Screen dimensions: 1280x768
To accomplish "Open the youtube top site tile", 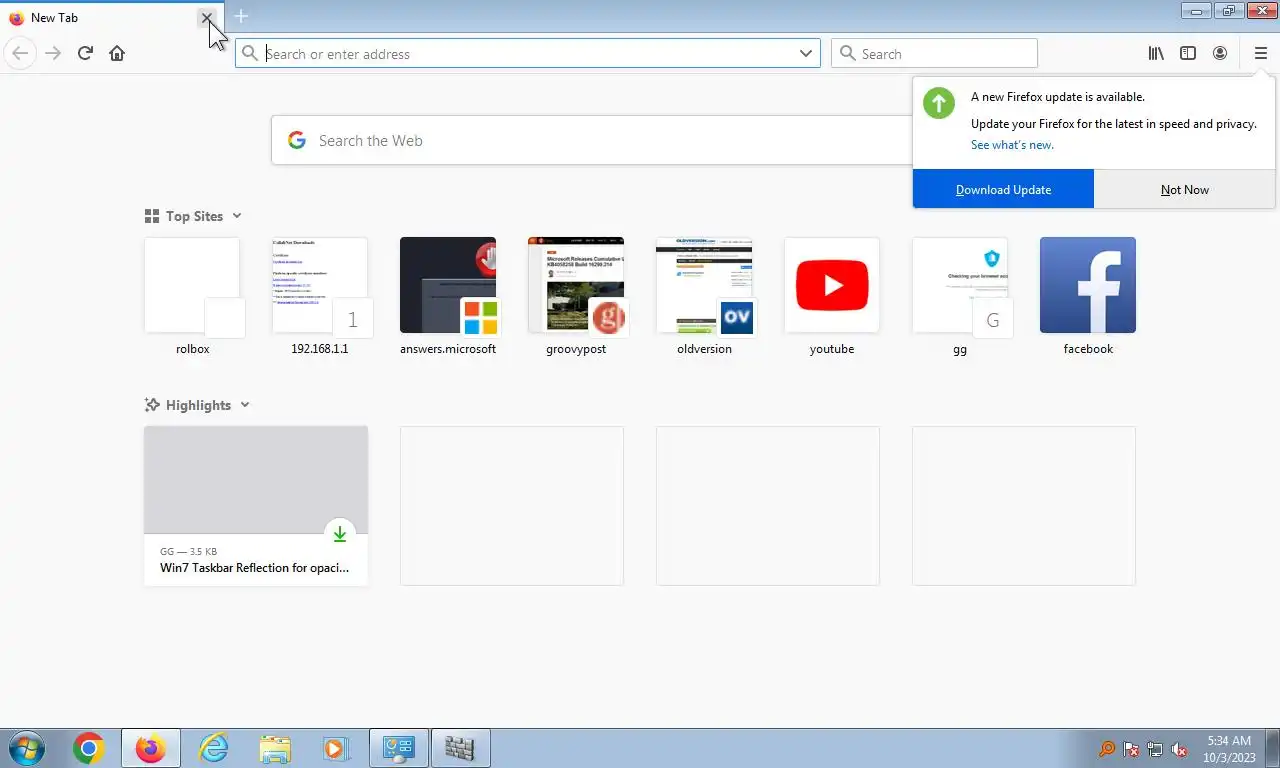I will click(x=832, y=297).
